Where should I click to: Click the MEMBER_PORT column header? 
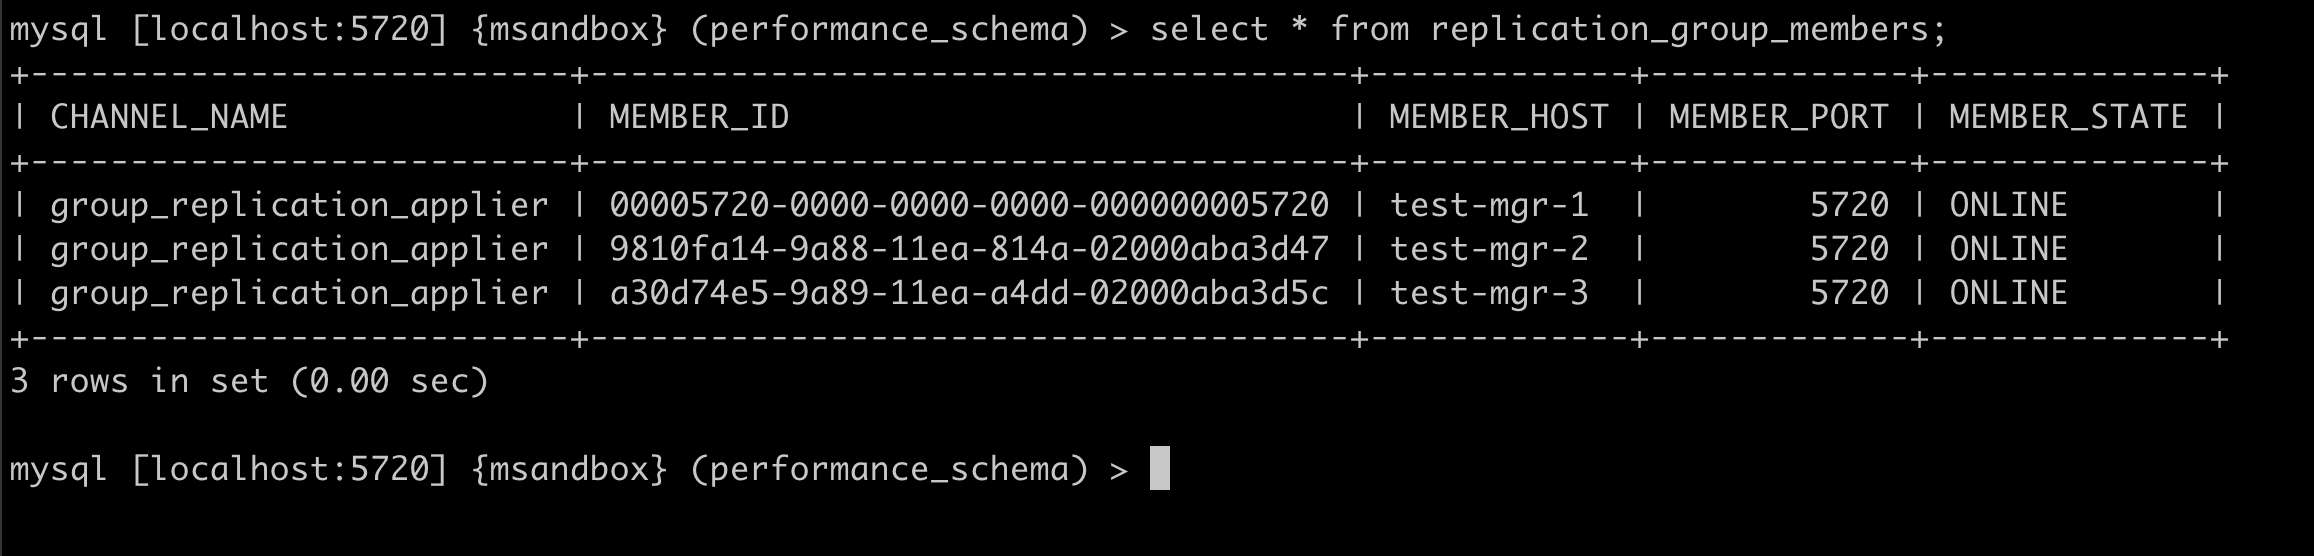click(1778, 118)
